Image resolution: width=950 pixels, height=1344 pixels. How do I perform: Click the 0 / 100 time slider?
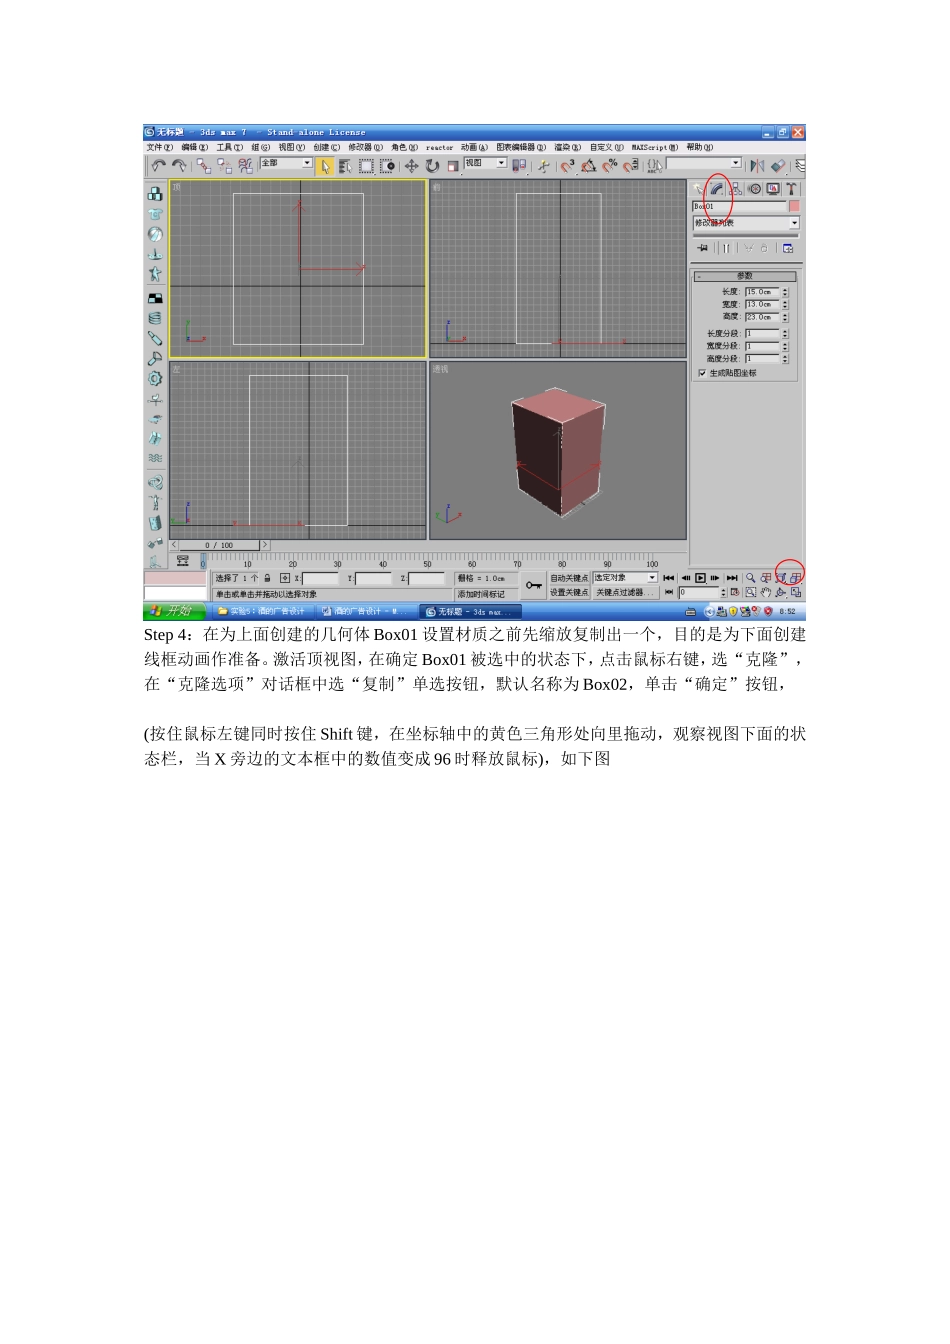220,545
